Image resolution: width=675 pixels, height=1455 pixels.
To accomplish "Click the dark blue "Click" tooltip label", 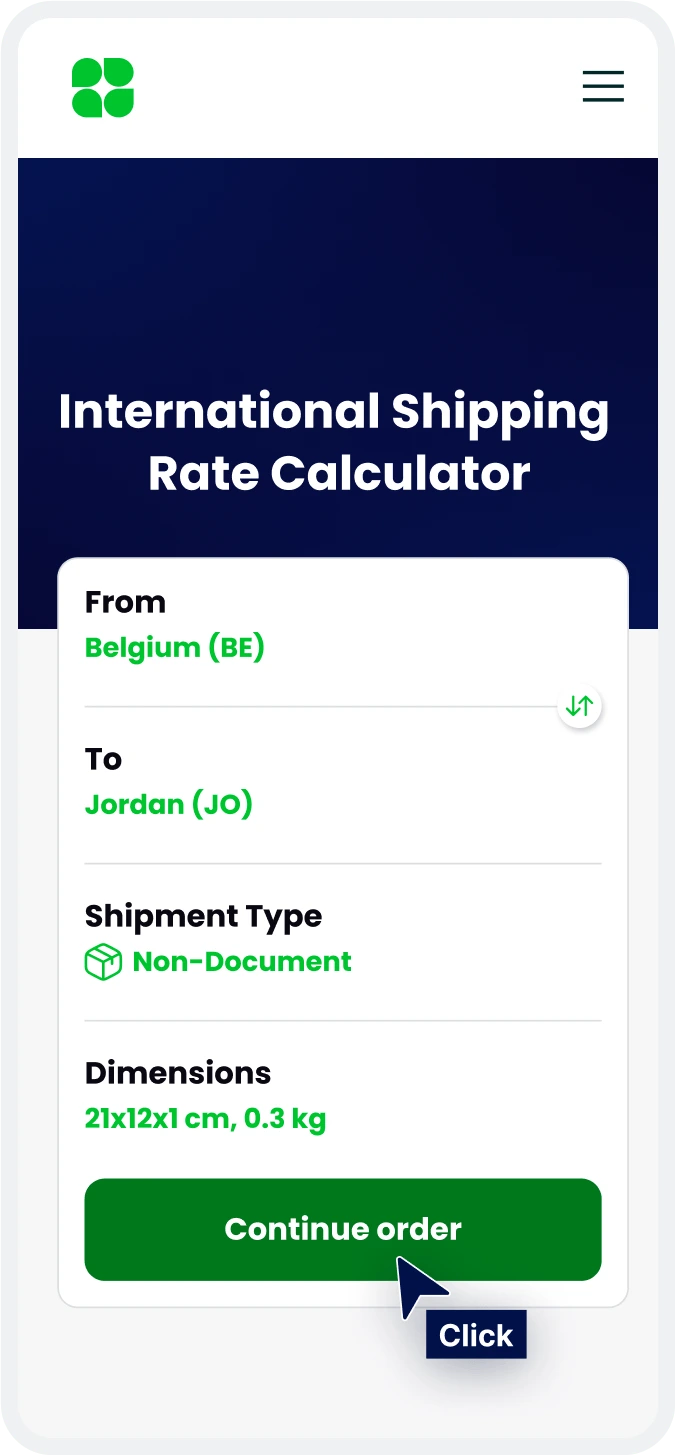I will pos(476,1335).
